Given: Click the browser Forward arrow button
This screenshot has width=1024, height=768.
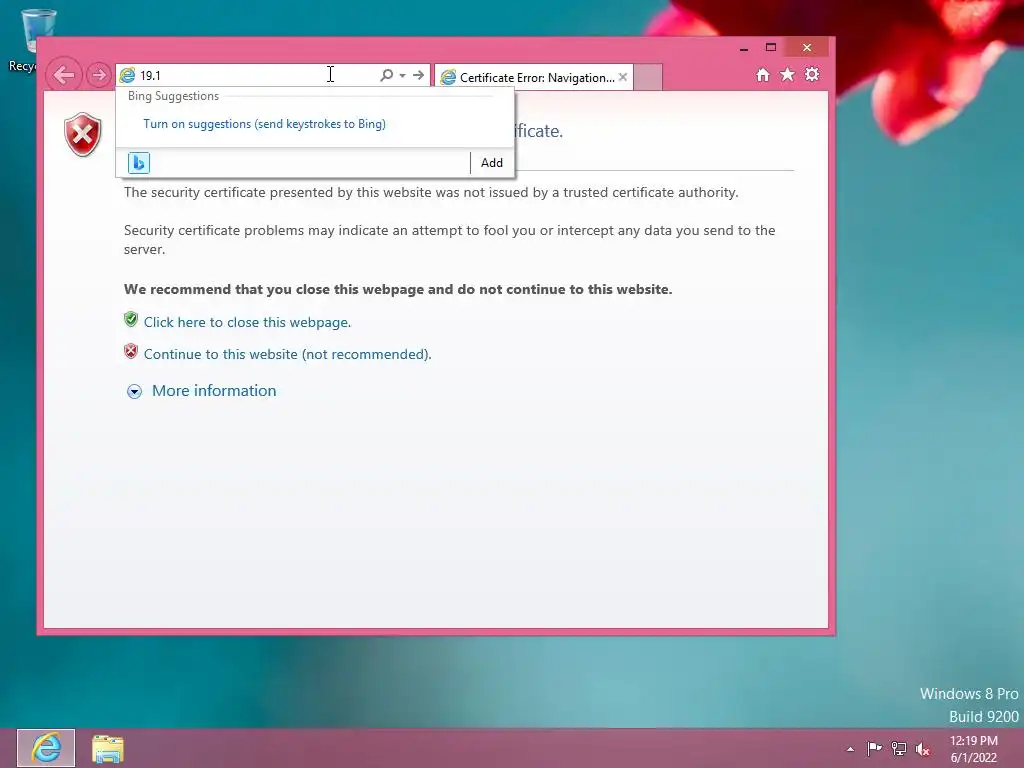Looking at the screenshot, I should pos(99,75).
